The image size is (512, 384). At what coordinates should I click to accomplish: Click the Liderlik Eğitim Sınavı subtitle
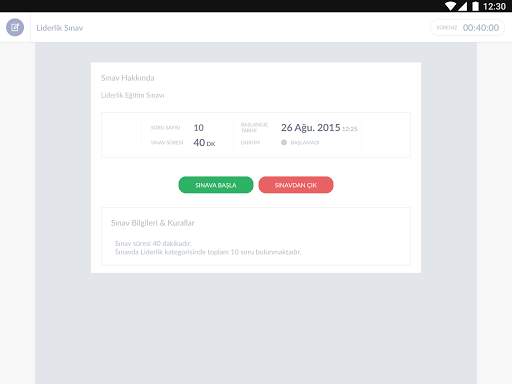click(132, 95)
